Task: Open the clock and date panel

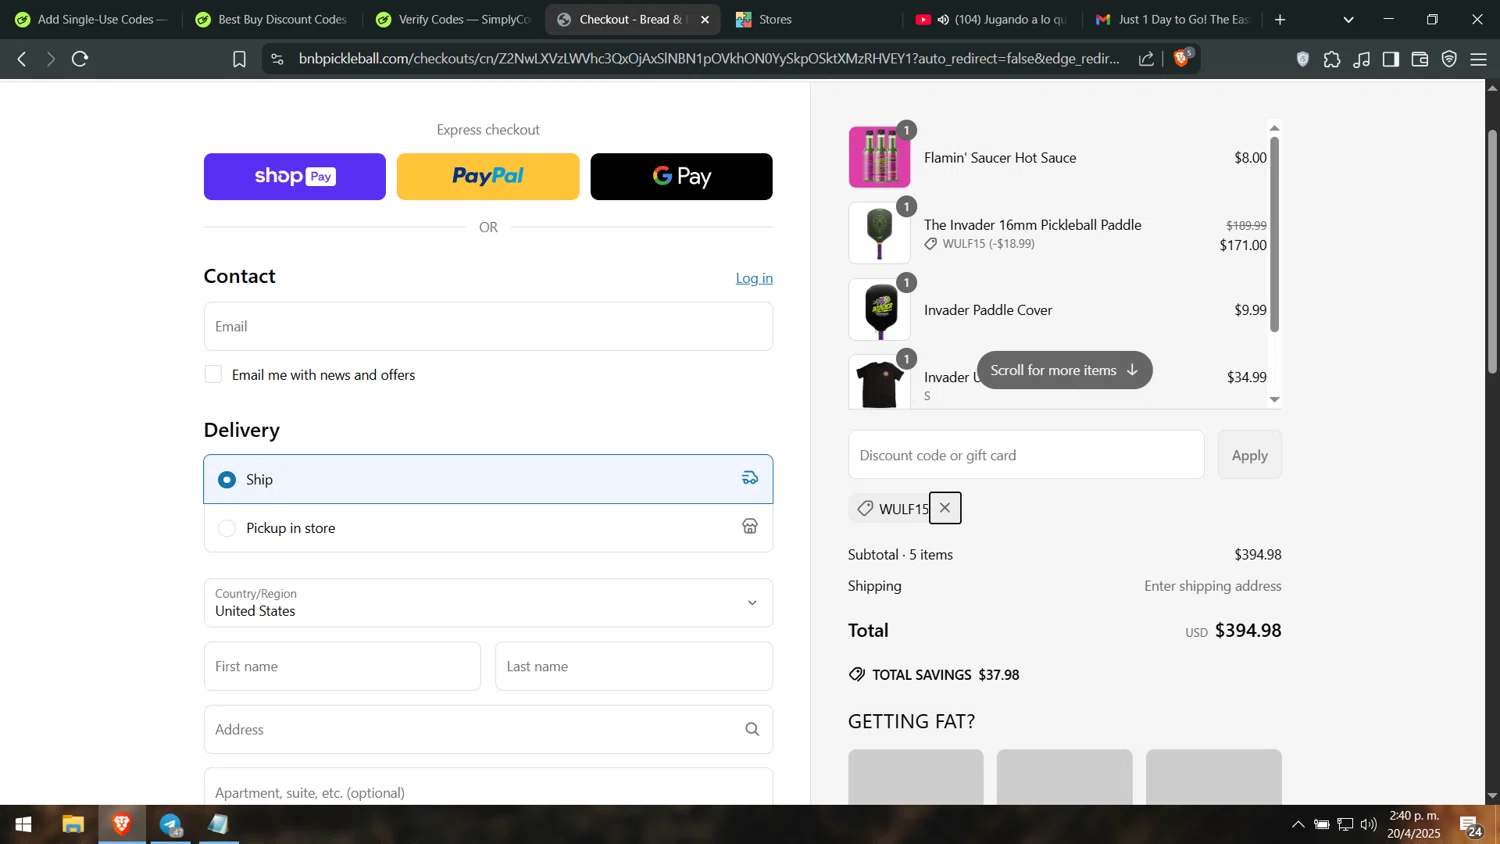Action: [x=1414, y=825]
